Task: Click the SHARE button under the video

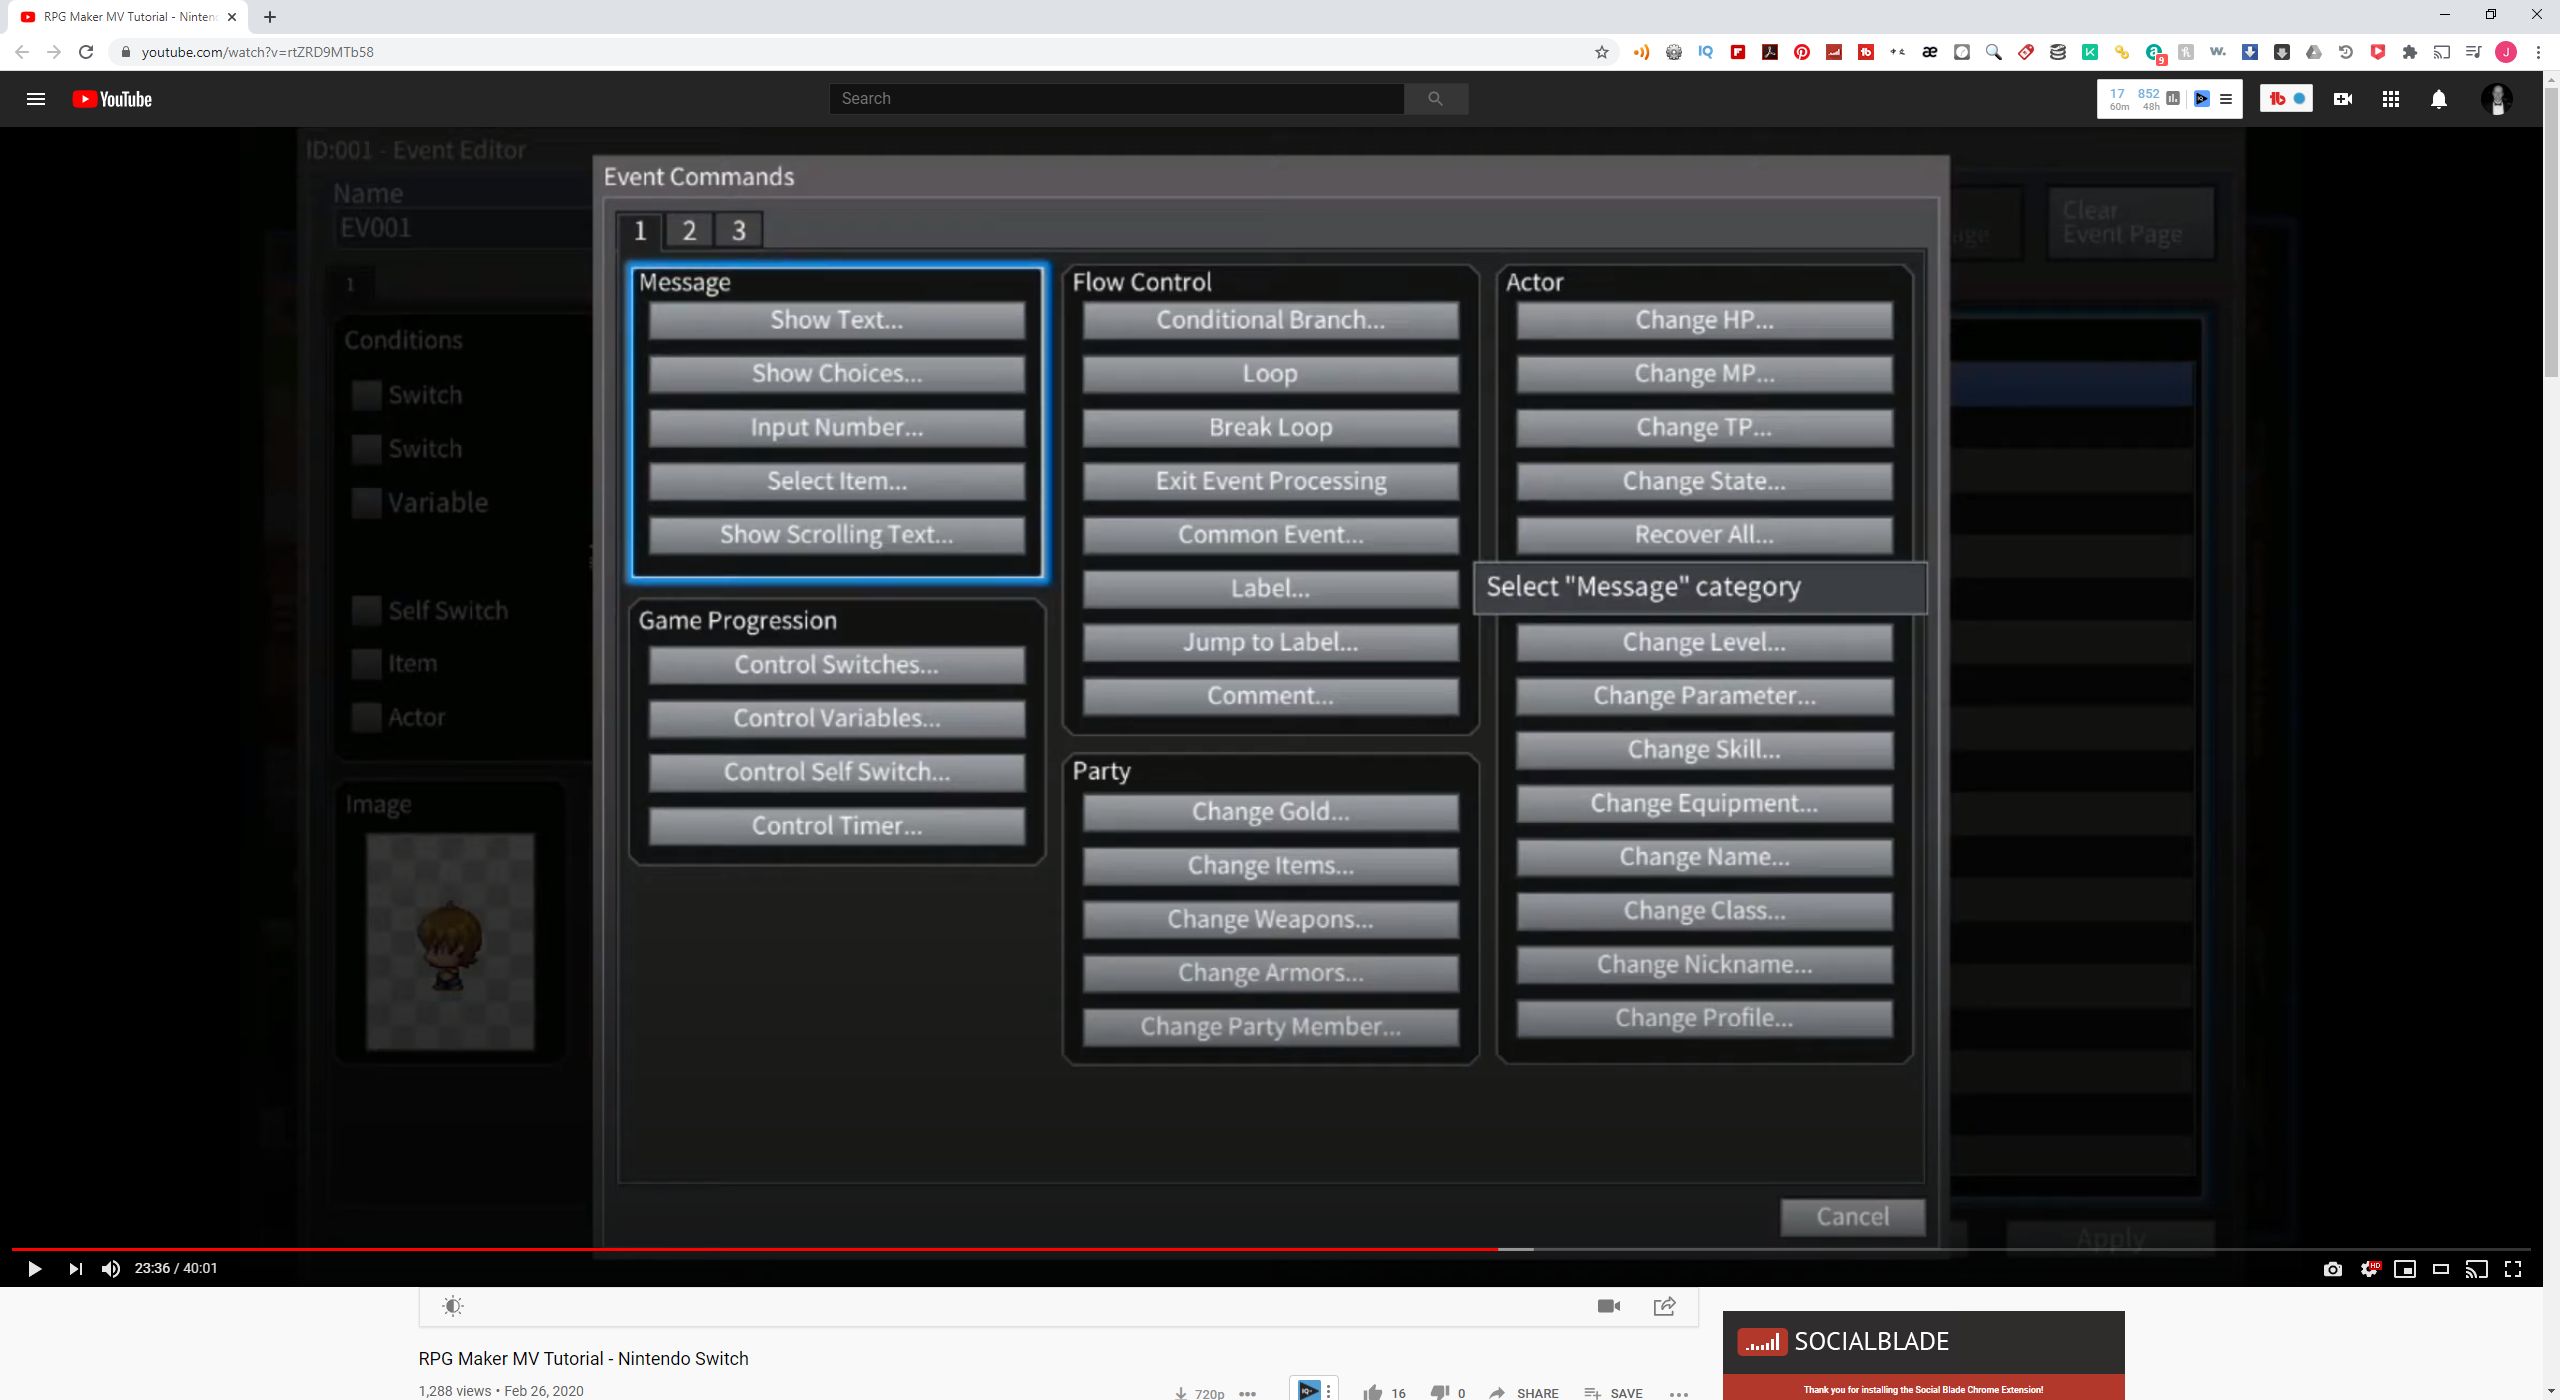Action: 1524,1392
